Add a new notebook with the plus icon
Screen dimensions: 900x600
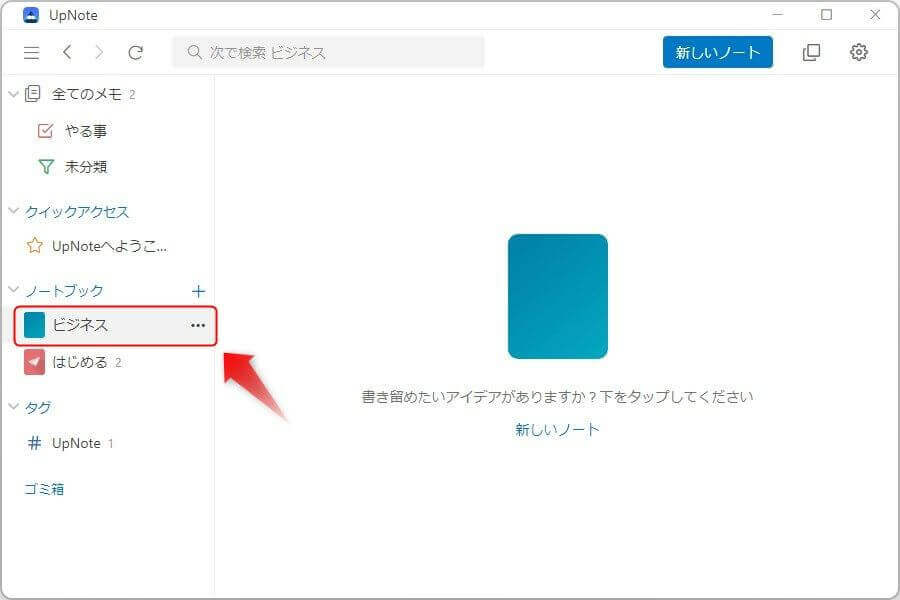198,291
